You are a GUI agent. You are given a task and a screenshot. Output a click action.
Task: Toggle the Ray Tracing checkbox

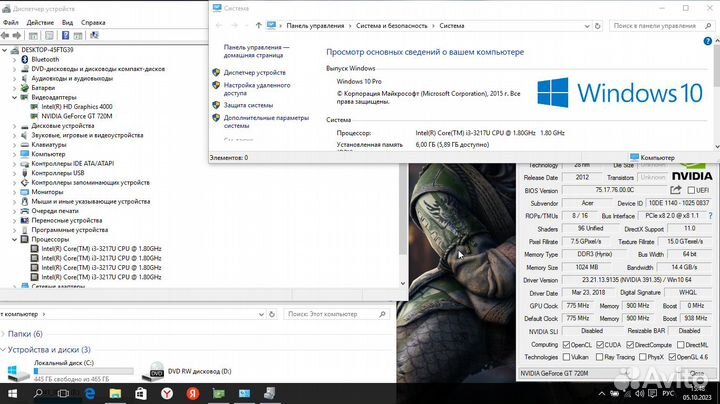[599, 357]
